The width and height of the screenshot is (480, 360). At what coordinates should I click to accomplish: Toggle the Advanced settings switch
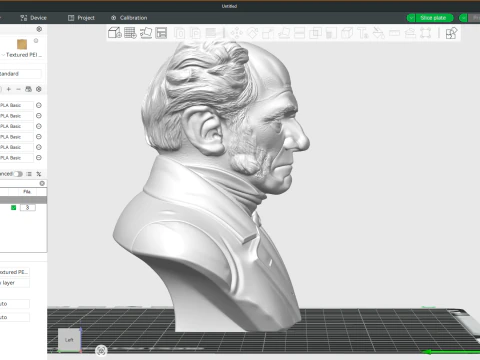(x=18, y=174)
